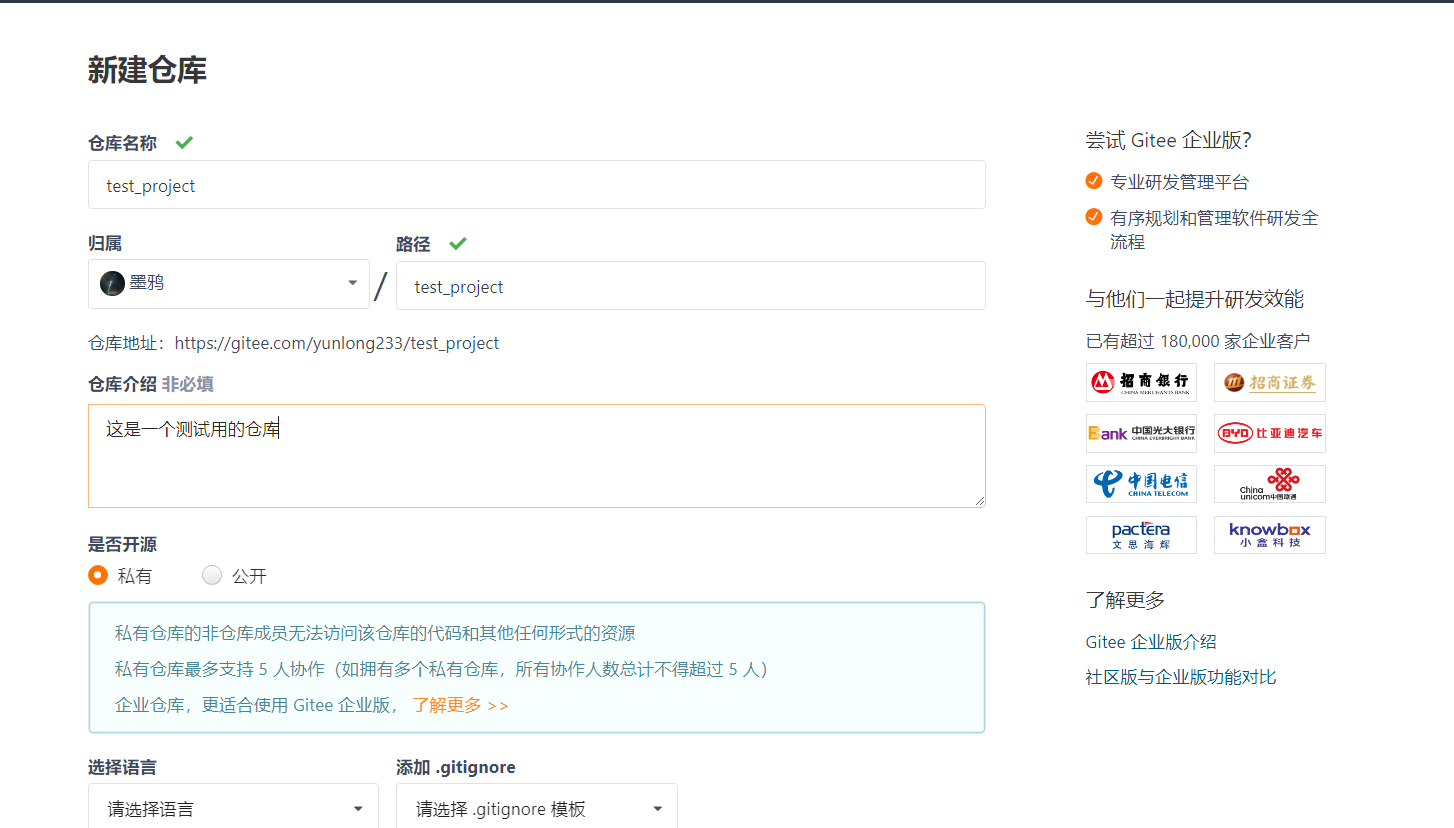Open the repository URL gitee.com/yunlong233/test_project
Image resolution: width=1454 pixels, height=828 pixels.
click(x=337, y=343)
